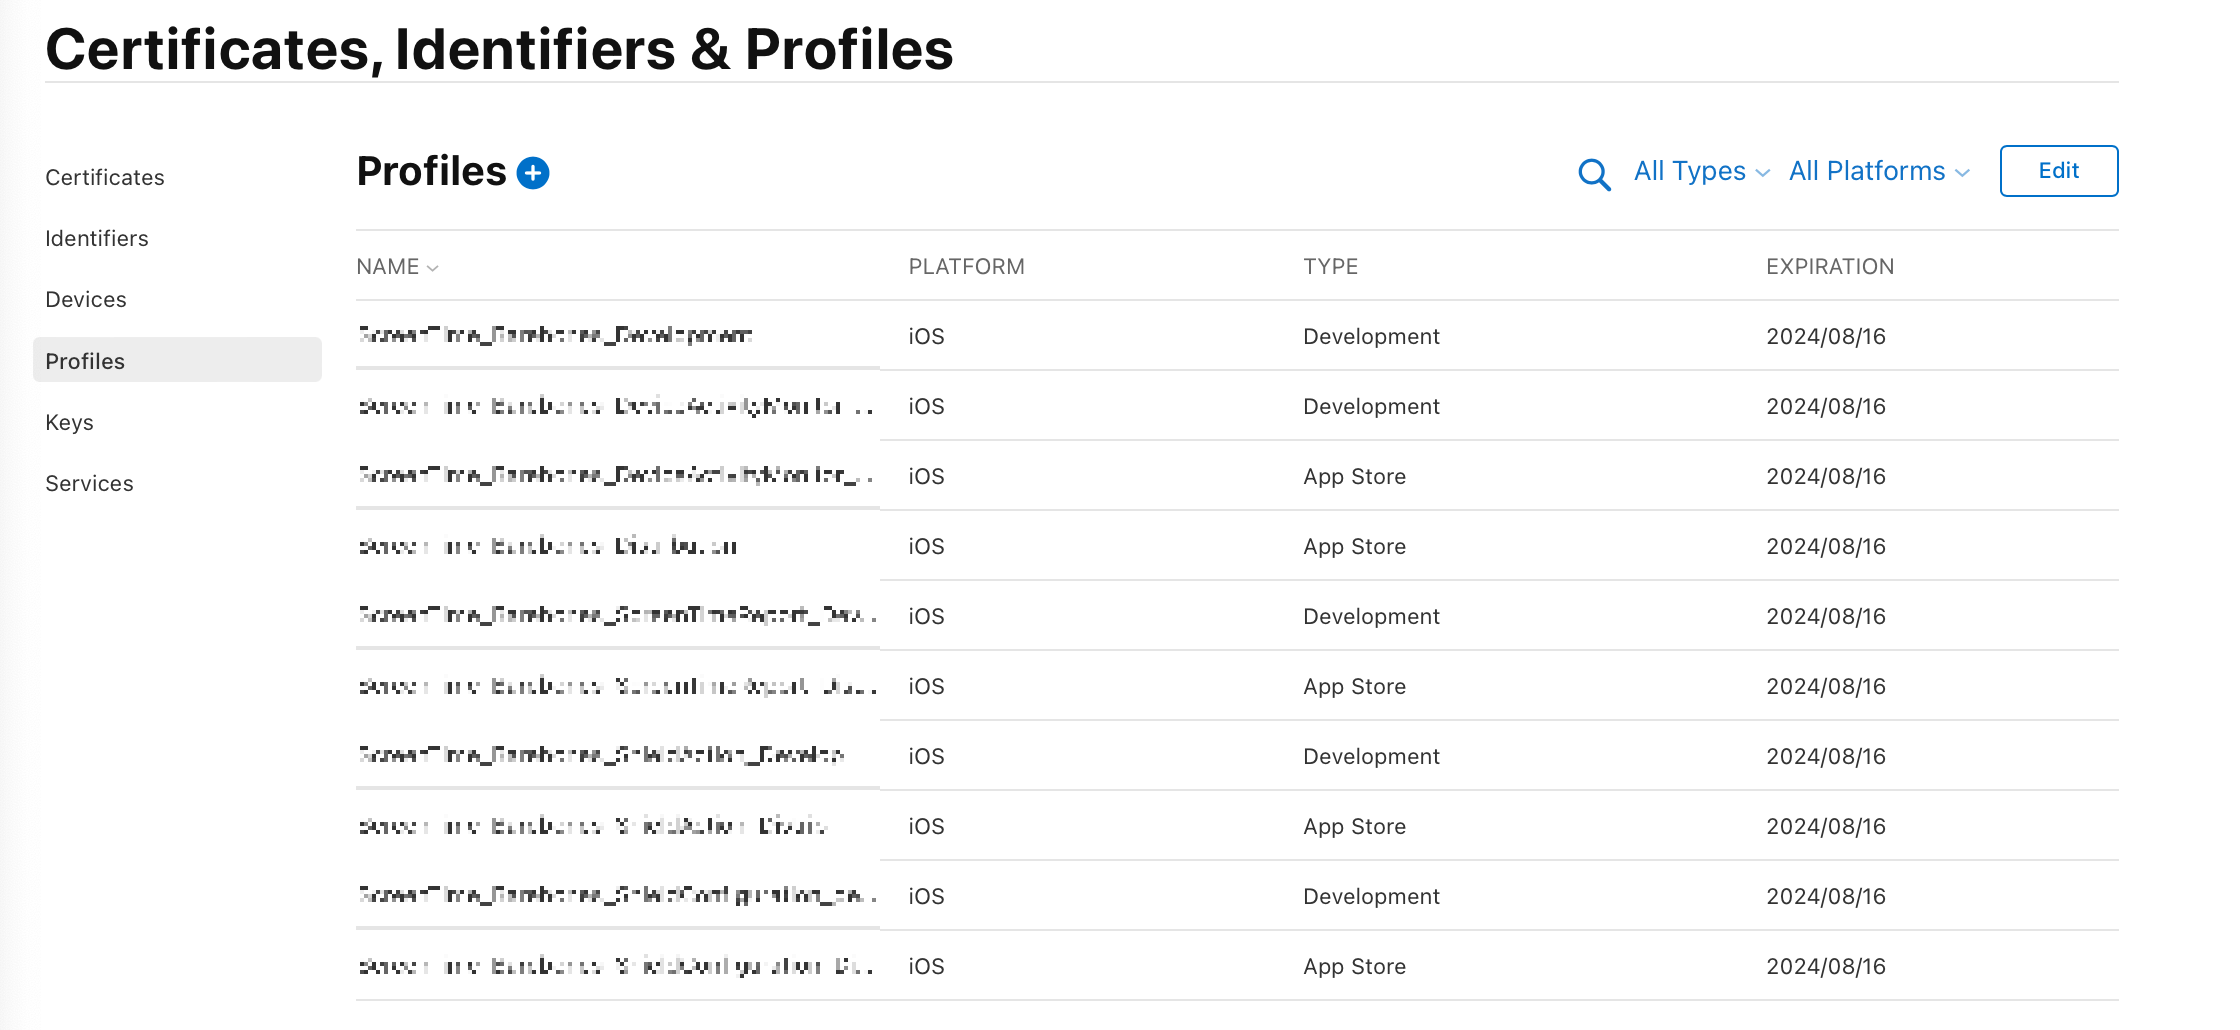Click the blue plus icon to add a profile
The width and height of the screenshot is (2240, 1030).
[533, 173]
